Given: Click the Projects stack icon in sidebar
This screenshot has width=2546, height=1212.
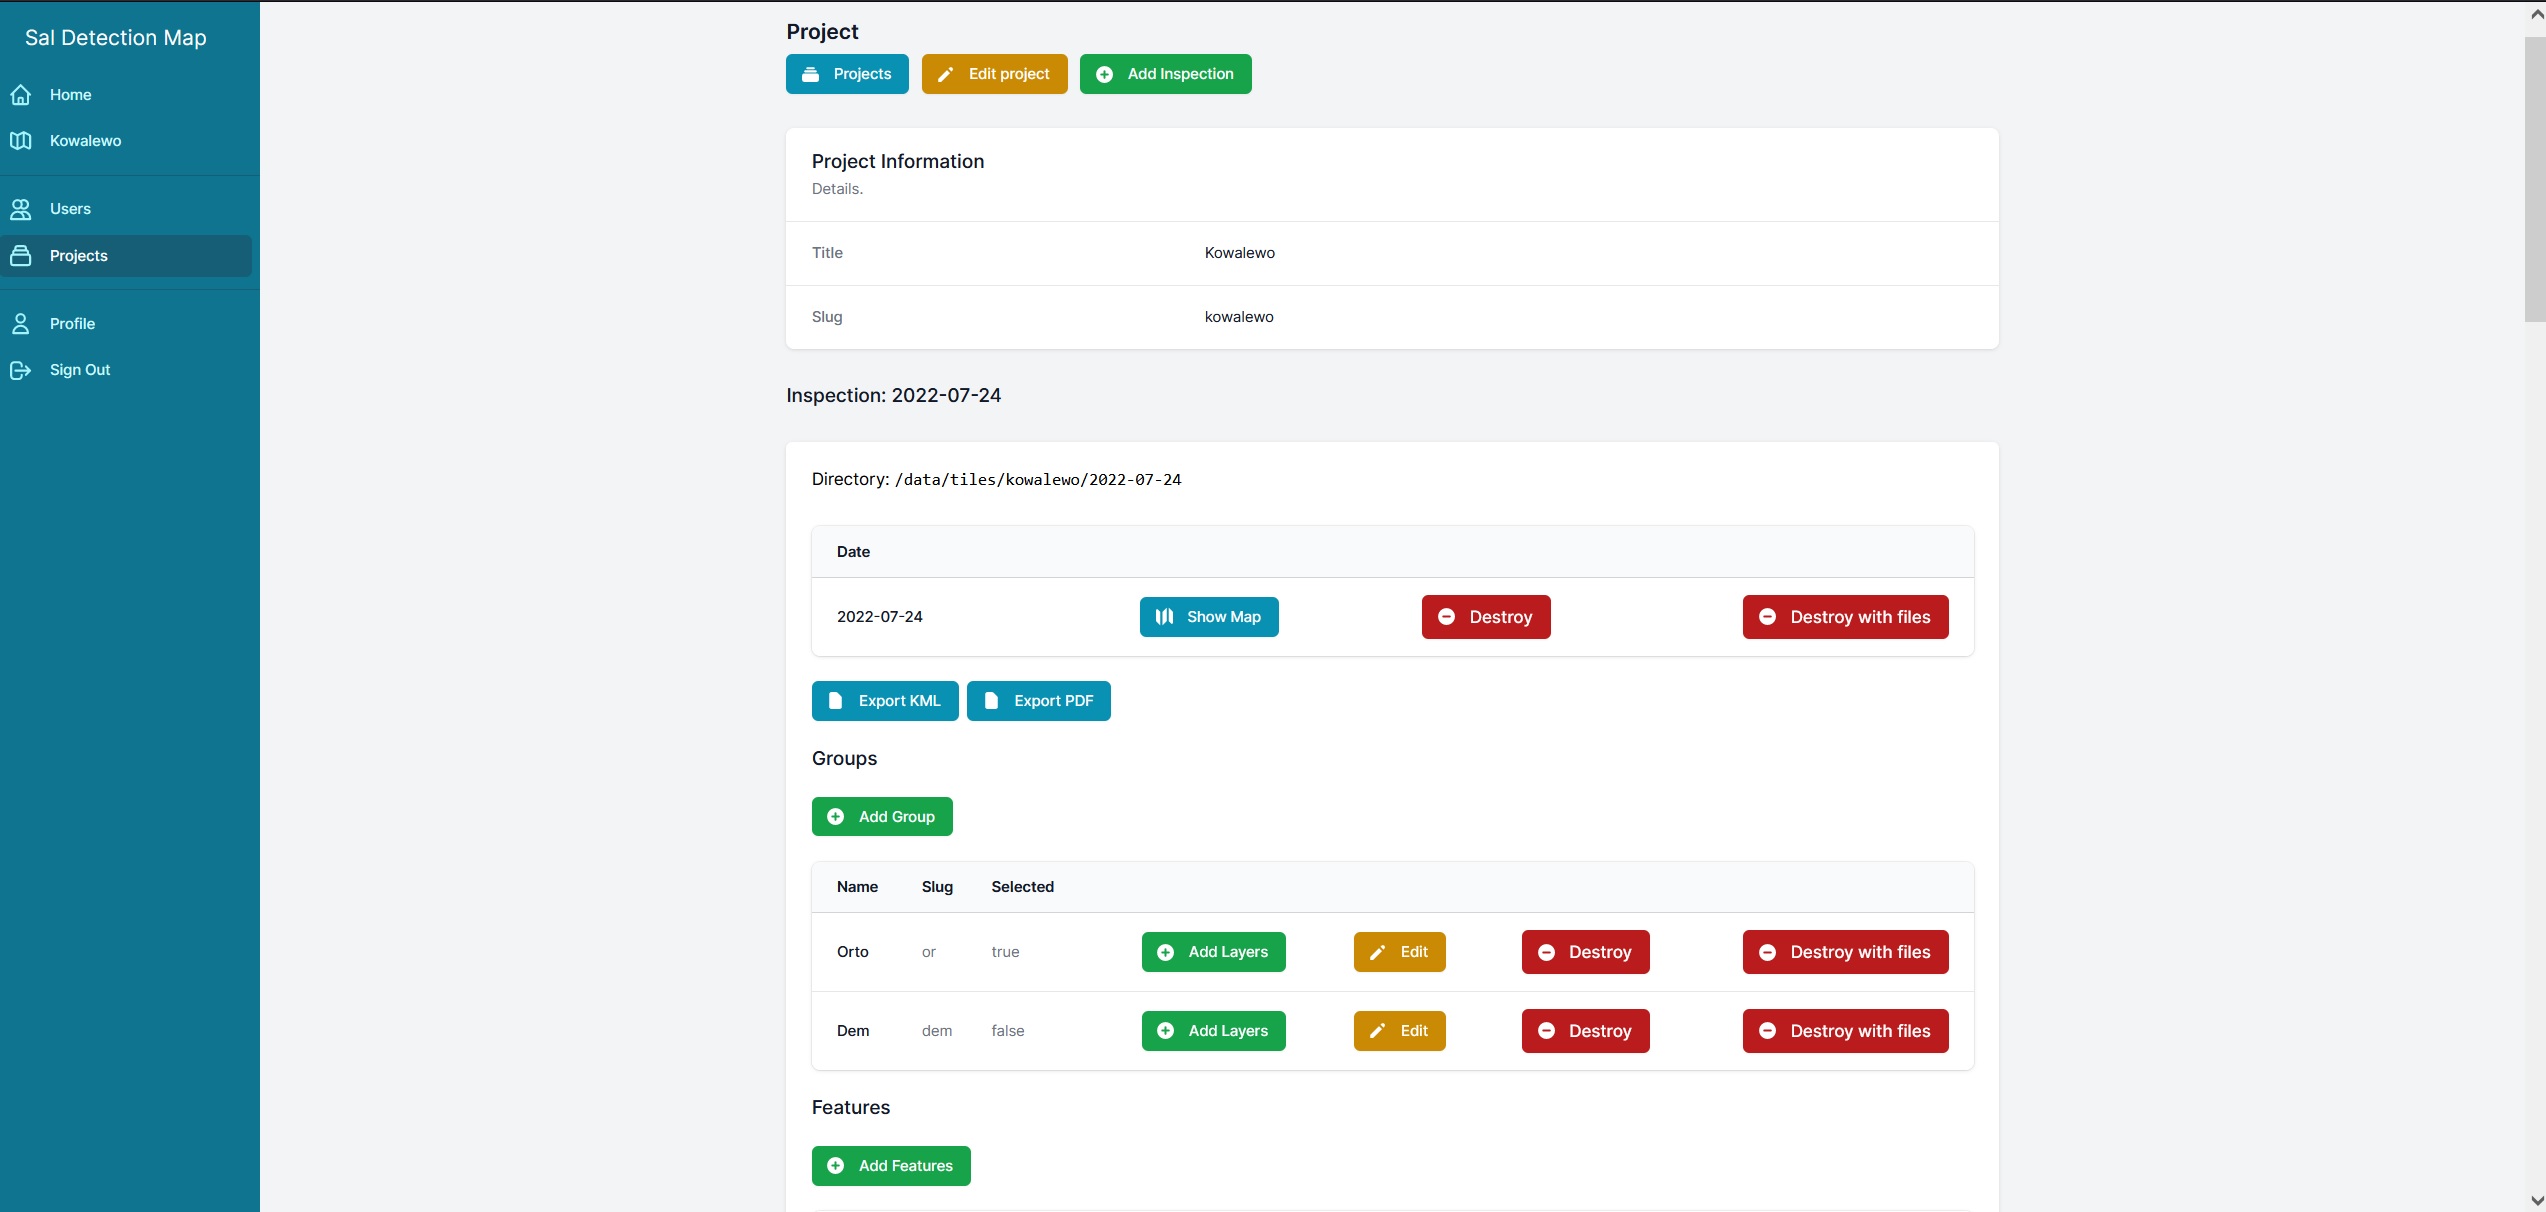Looking at the screenshot, I should (21, 256).
